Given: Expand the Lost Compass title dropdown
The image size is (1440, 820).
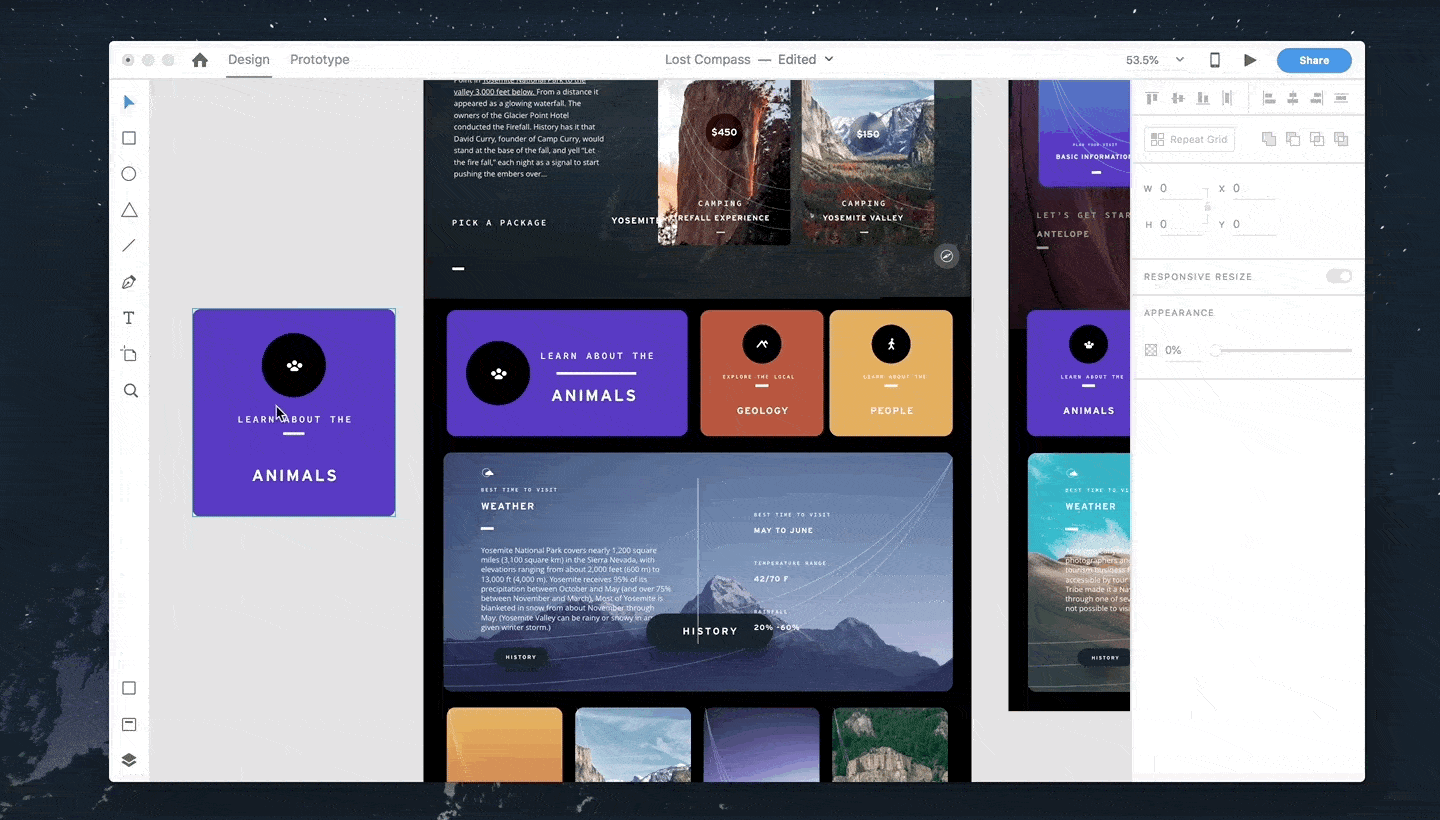Looking at the screenshot, I should 828,59.
